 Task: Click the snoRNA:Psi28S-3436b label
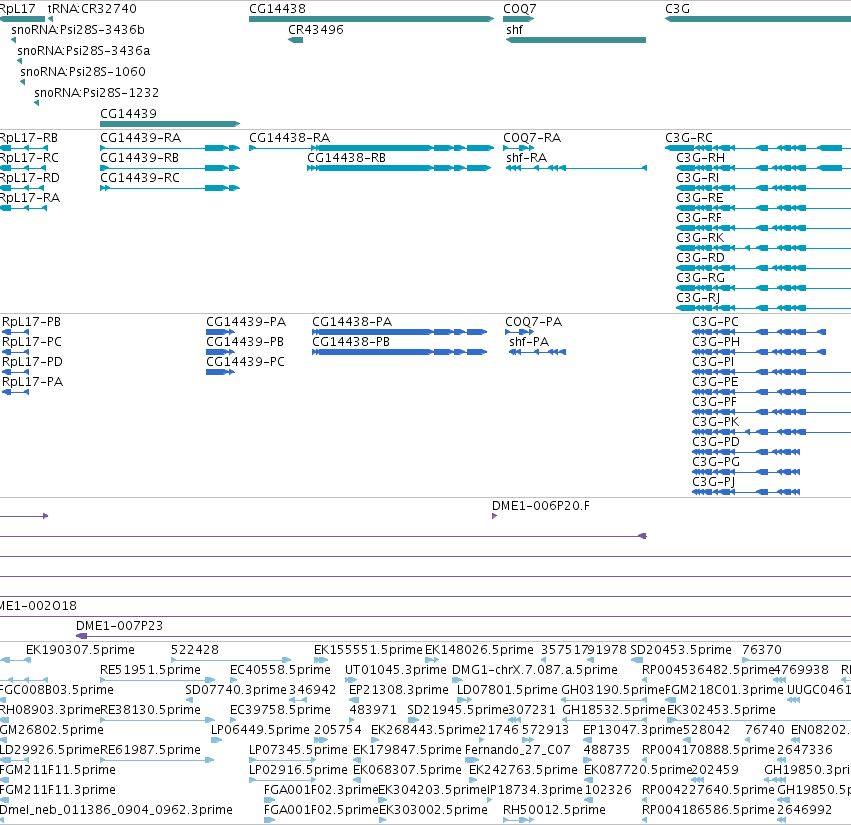pos(78,30)
